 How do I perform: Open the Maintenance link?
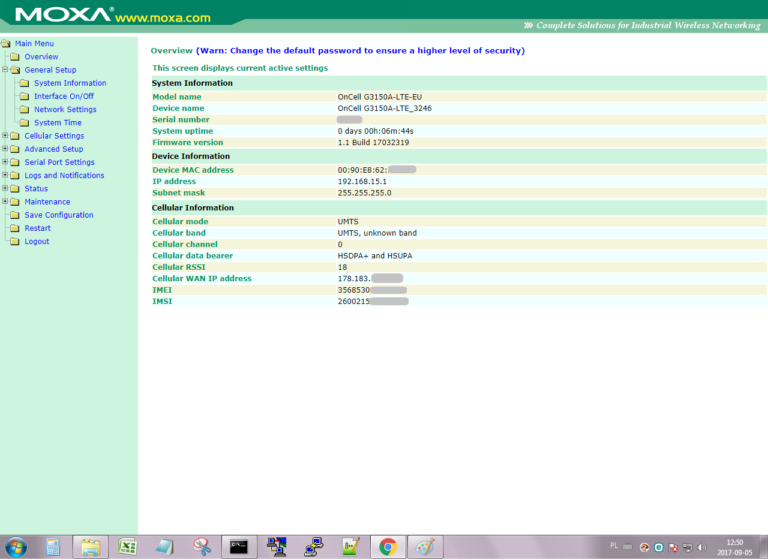pyautogui.click(x=47, y=202)
